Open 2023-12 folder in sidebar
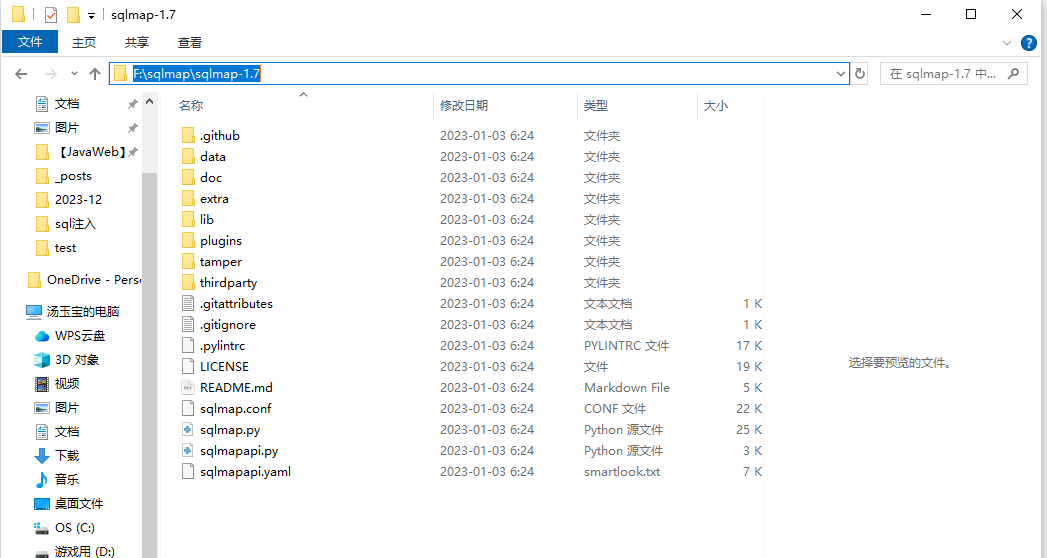1047x558 pixels. click(78, 200)
